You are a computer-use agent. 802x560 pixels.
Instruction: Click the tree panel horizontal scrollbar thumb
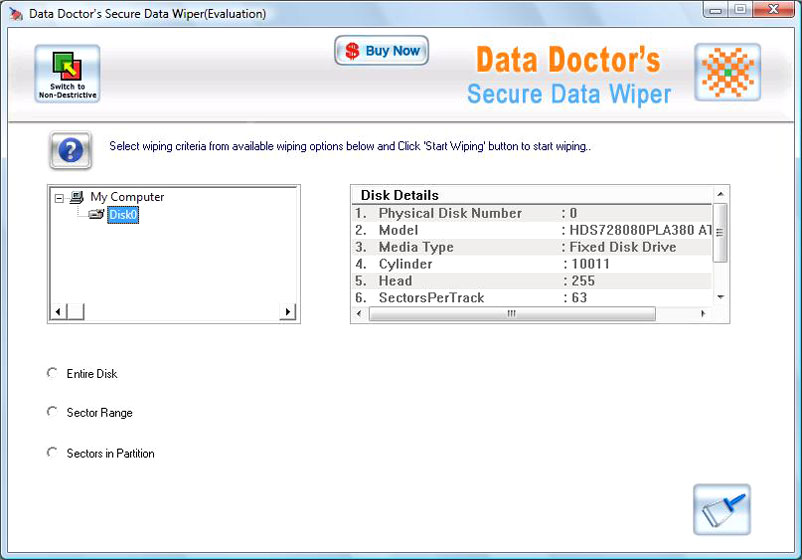tap(75, 311)
